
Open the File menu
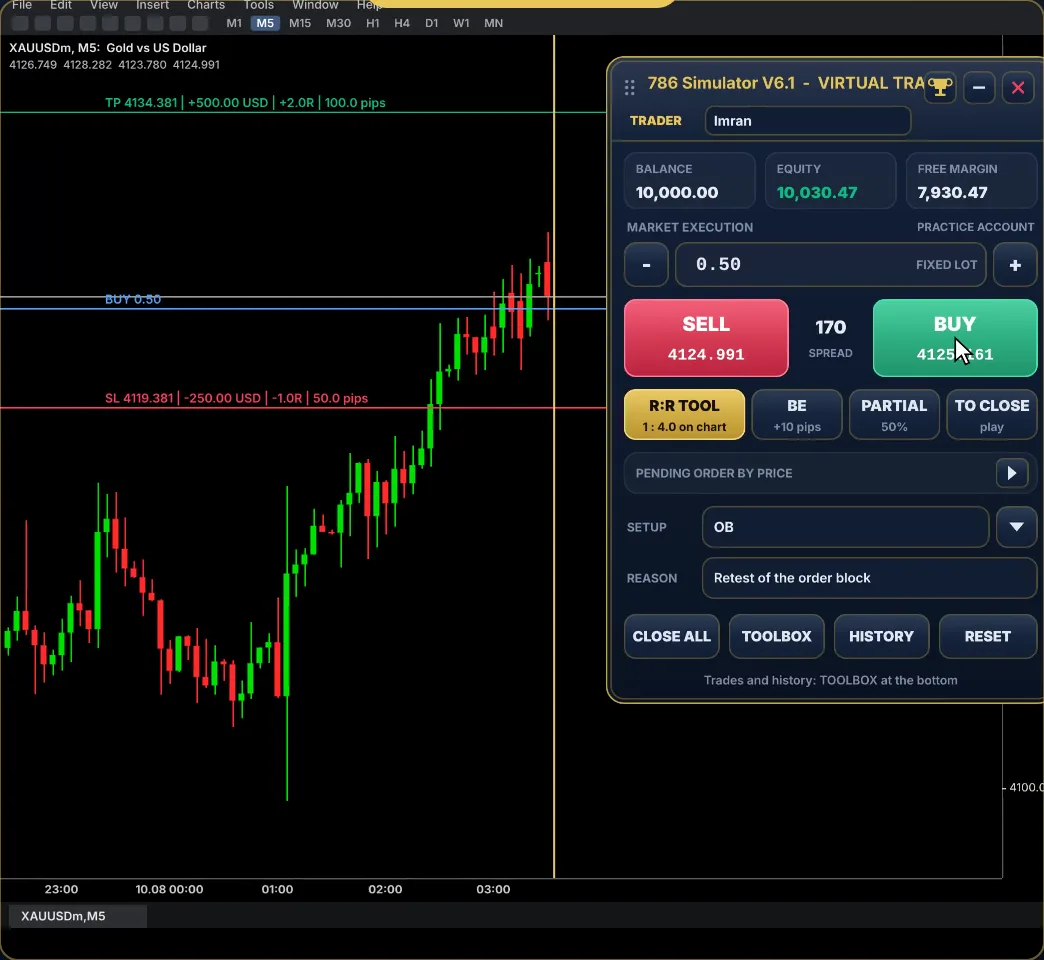(x=22, y=5)
